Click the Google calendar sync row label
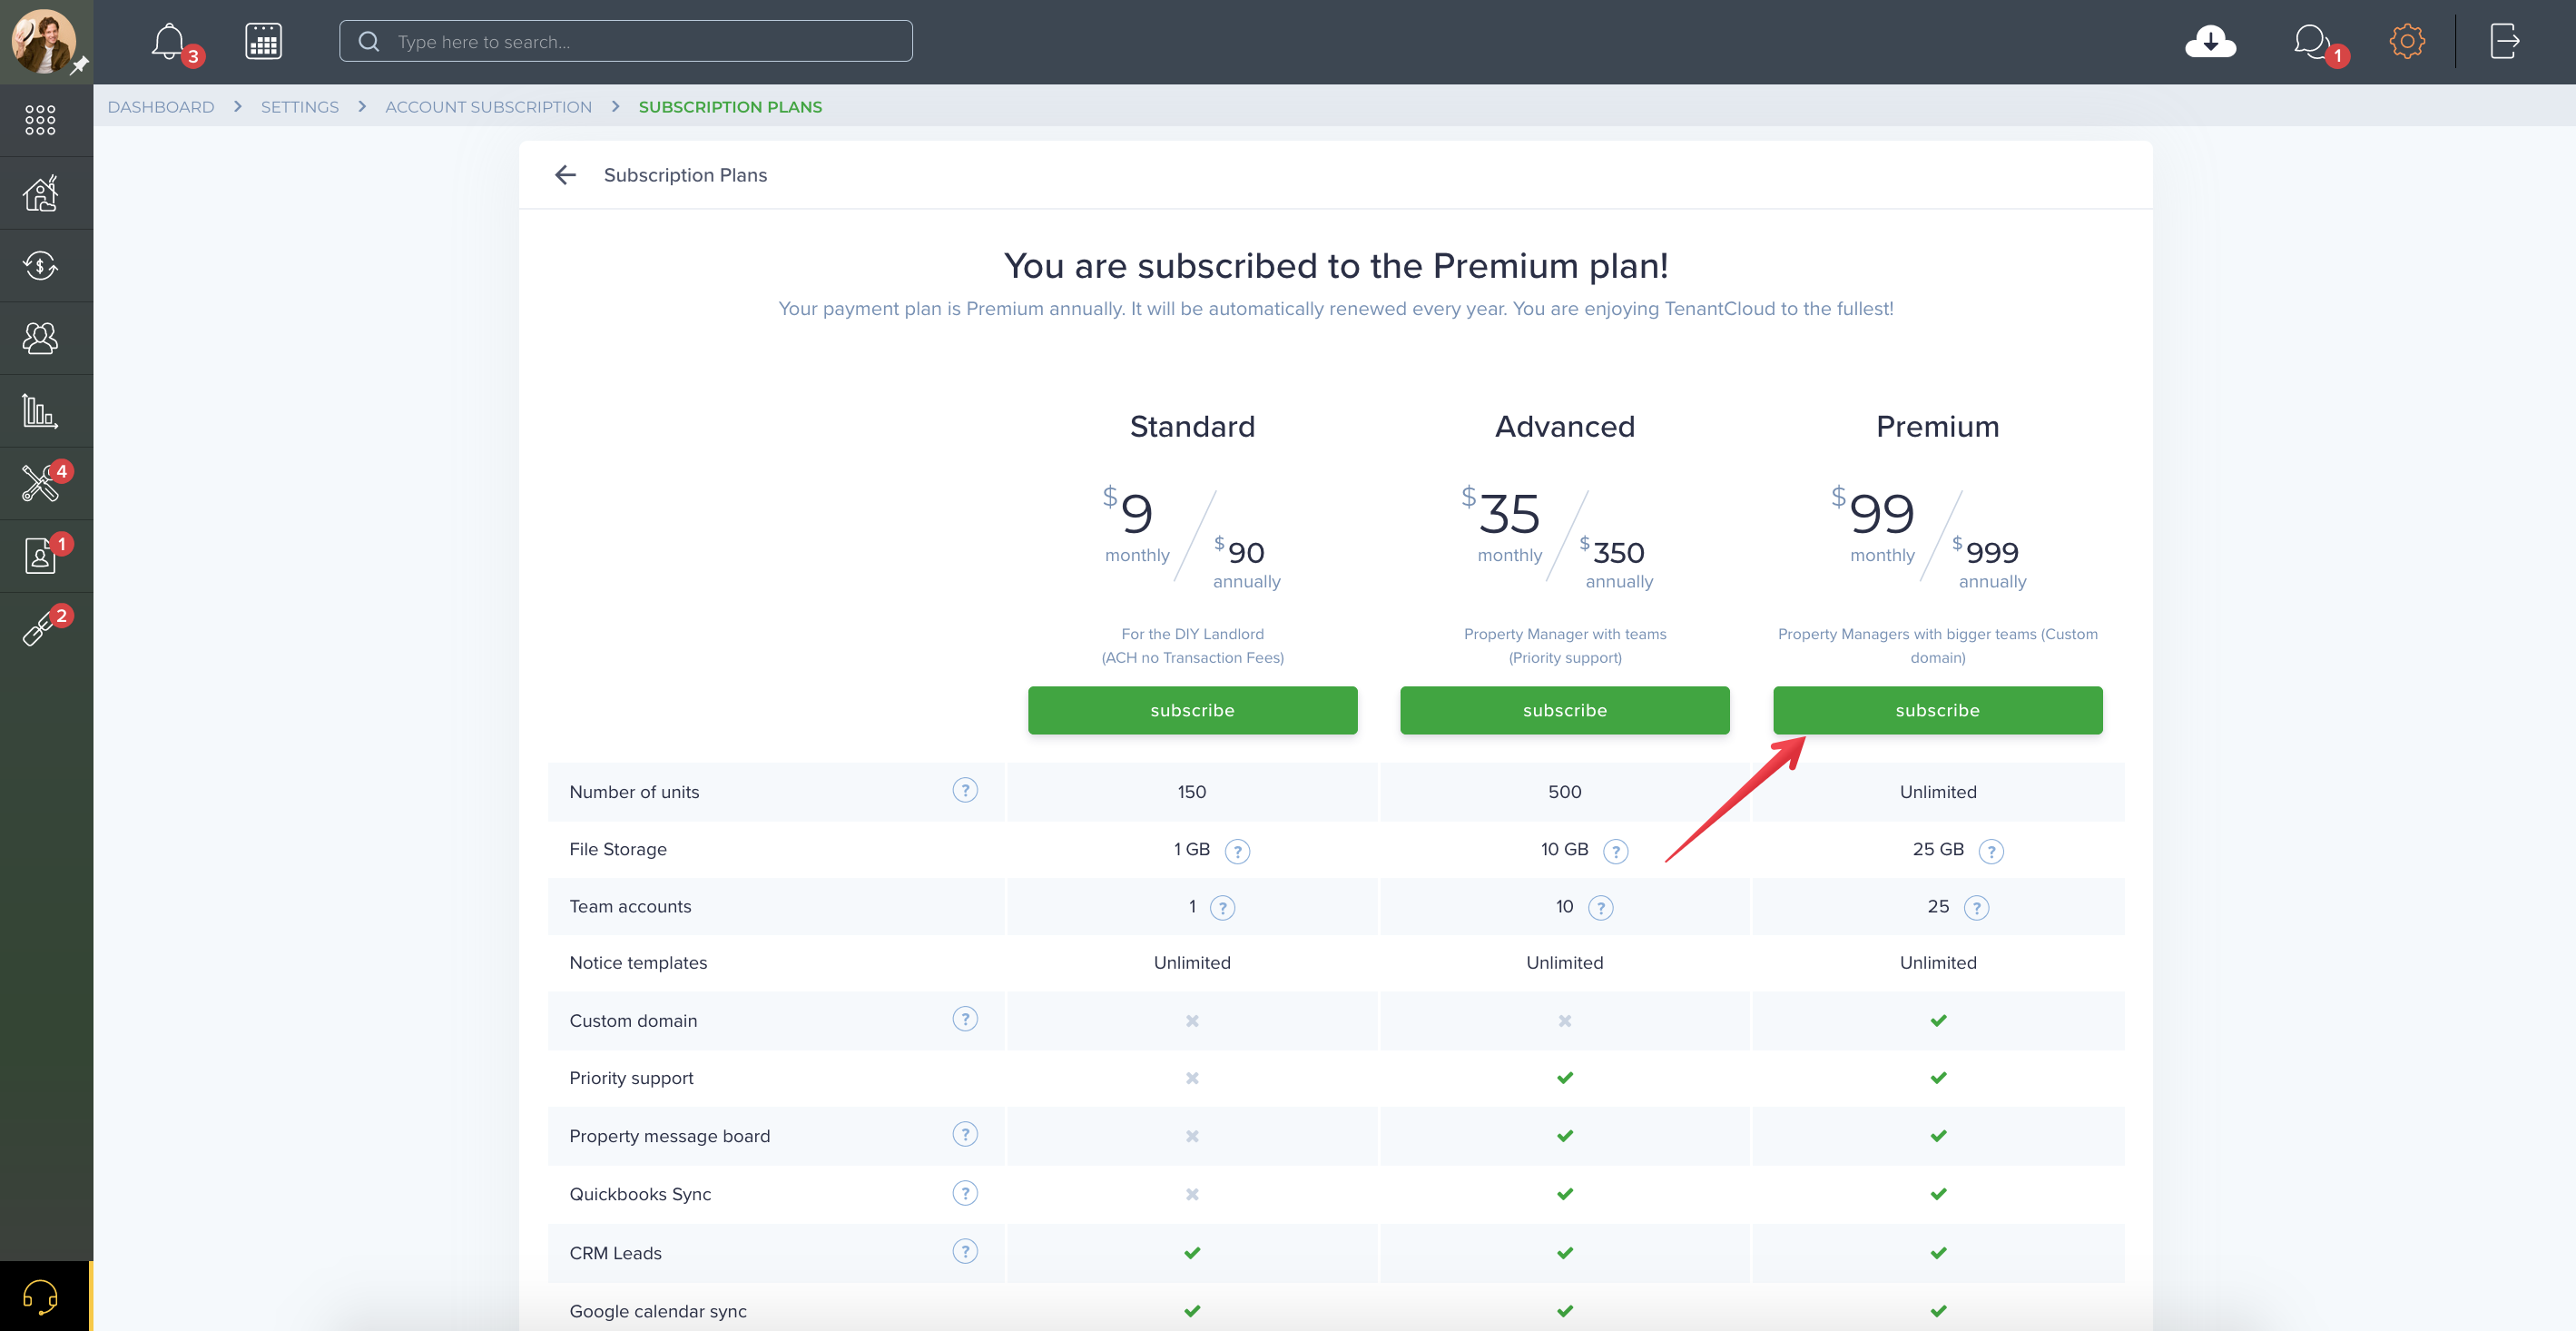The width and height of the screenshot is (2576, 1331). [658, 1311]
